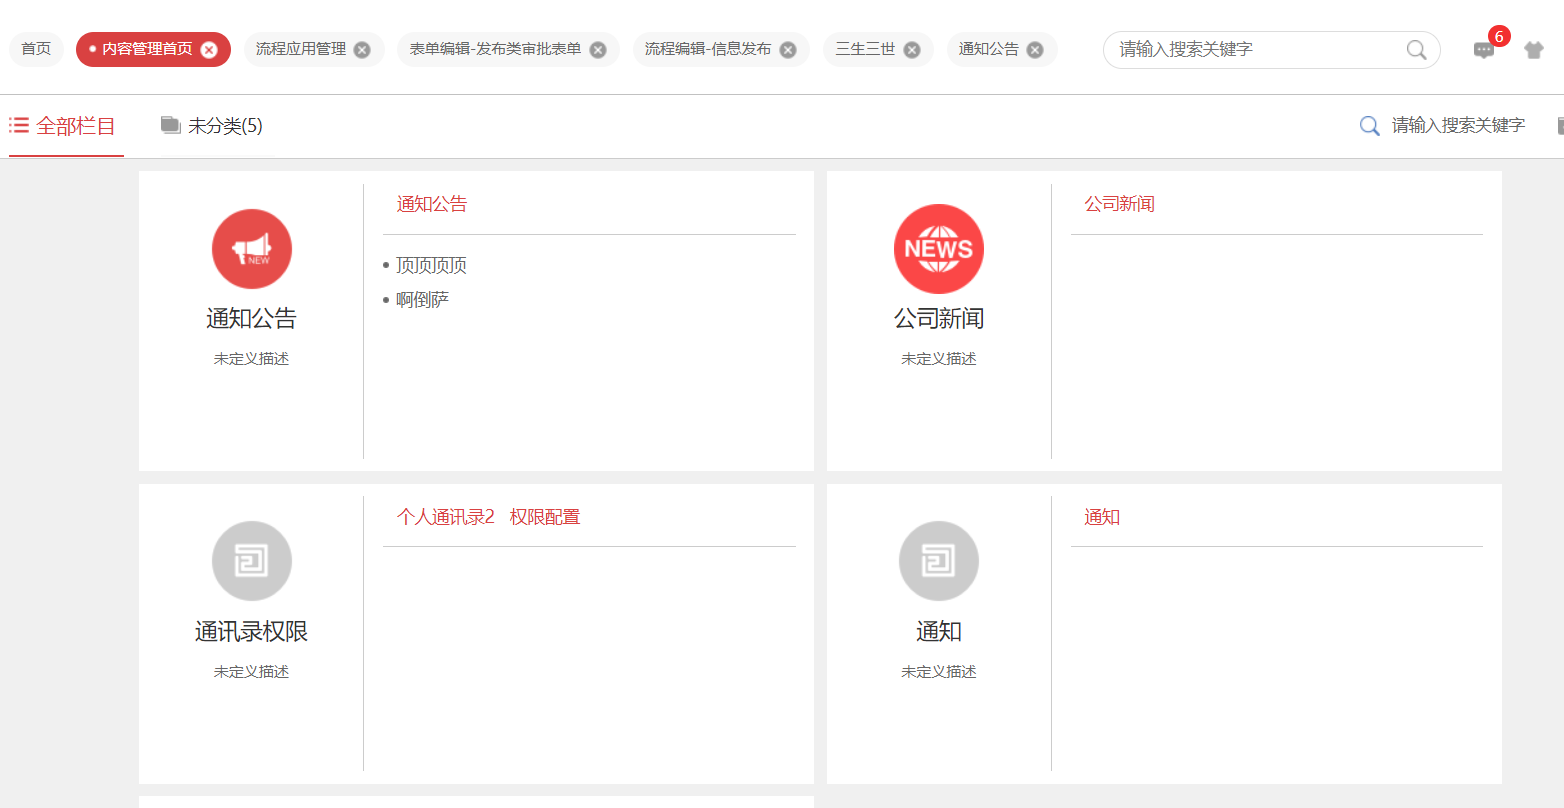This screenshot has height=808, width=1564.
Task: Click 未定义描述 under the 公司新闻 card
Action: (939, 359)
